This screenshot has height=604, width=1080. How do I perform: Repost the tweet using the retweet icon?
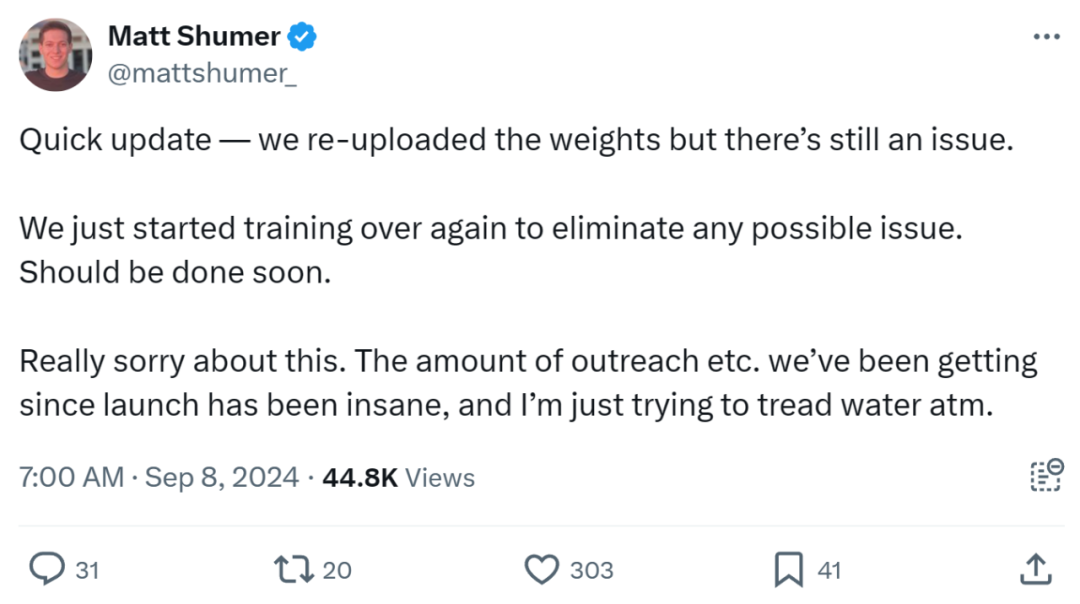pos(292,570)
